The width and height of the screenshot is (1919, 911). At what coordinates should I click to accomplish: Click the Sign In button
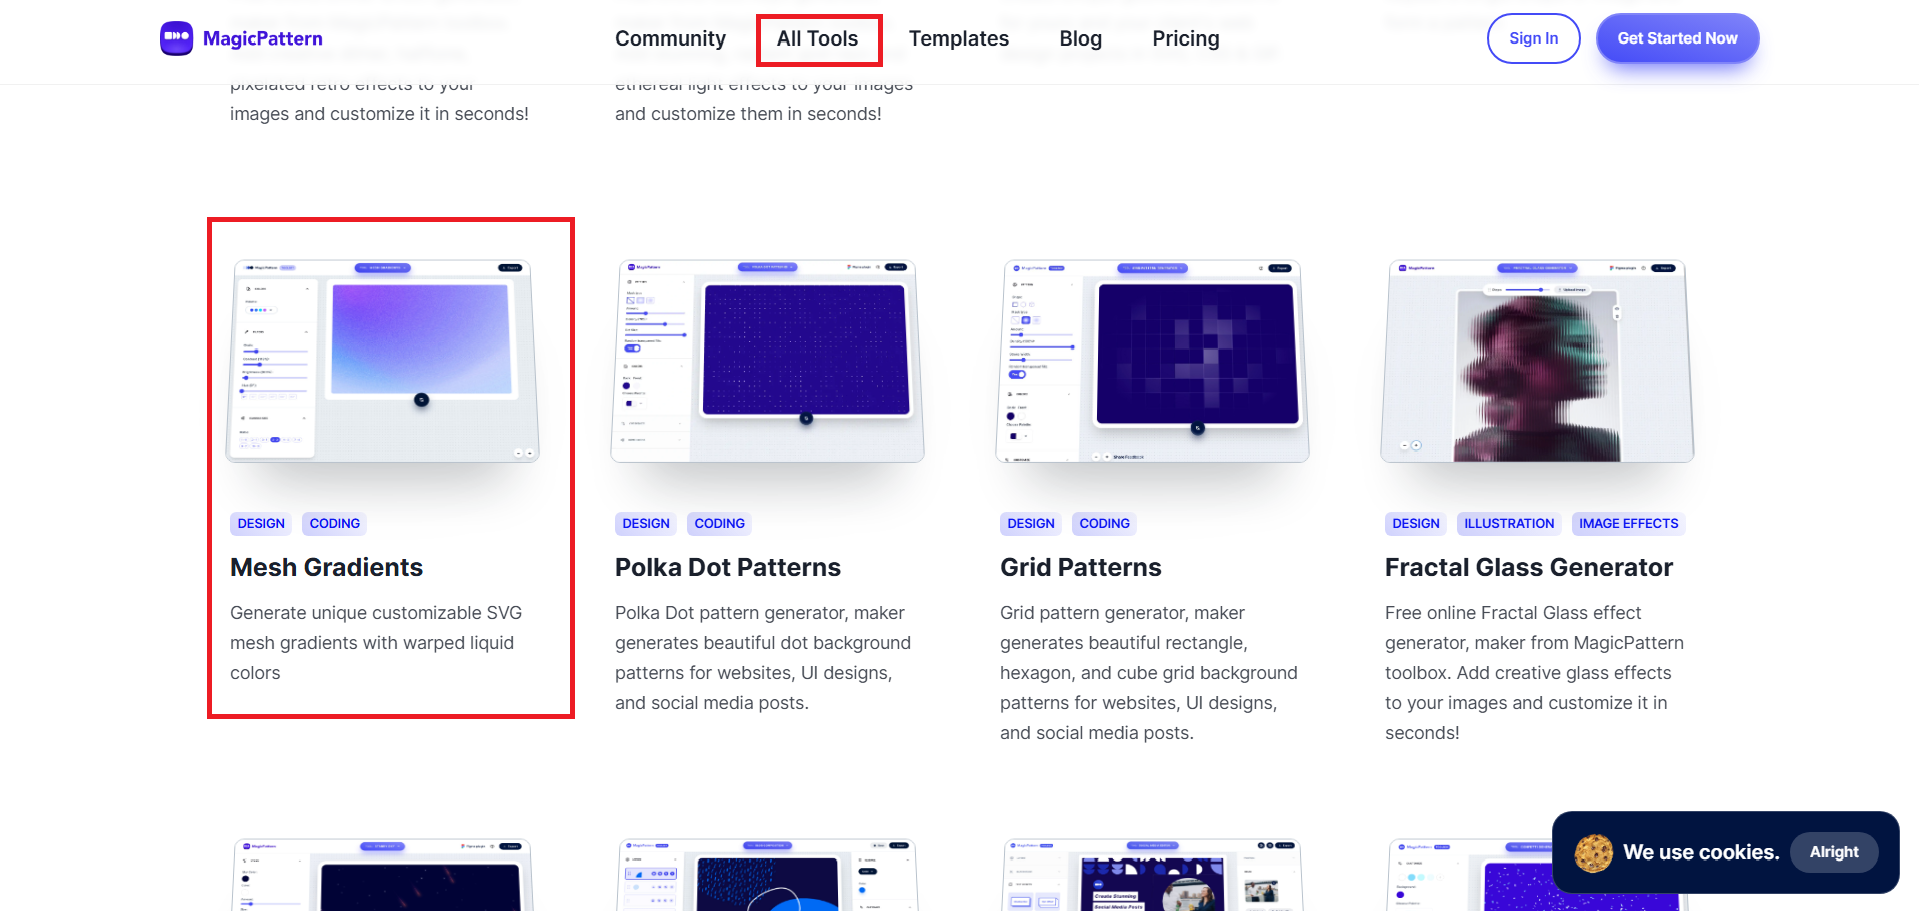(1533, 38)
